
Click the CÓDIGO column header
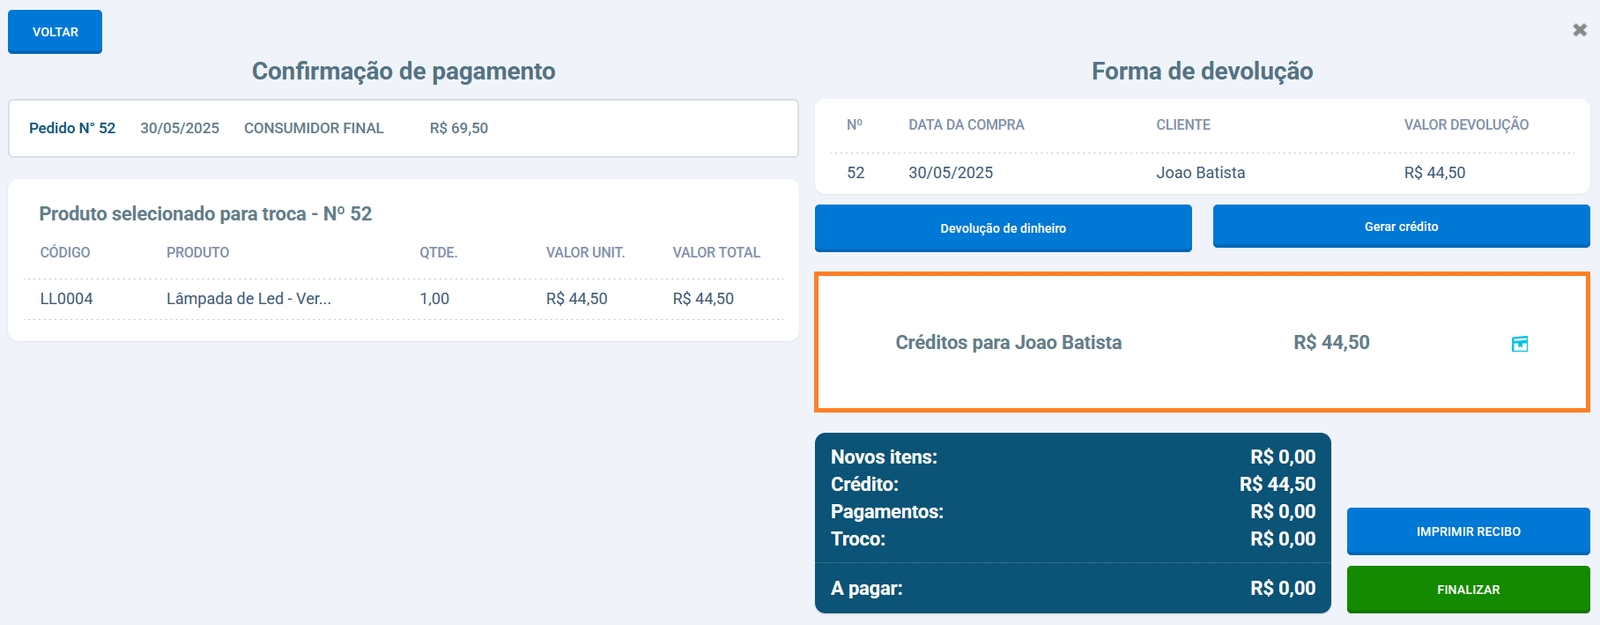point(65,253)
